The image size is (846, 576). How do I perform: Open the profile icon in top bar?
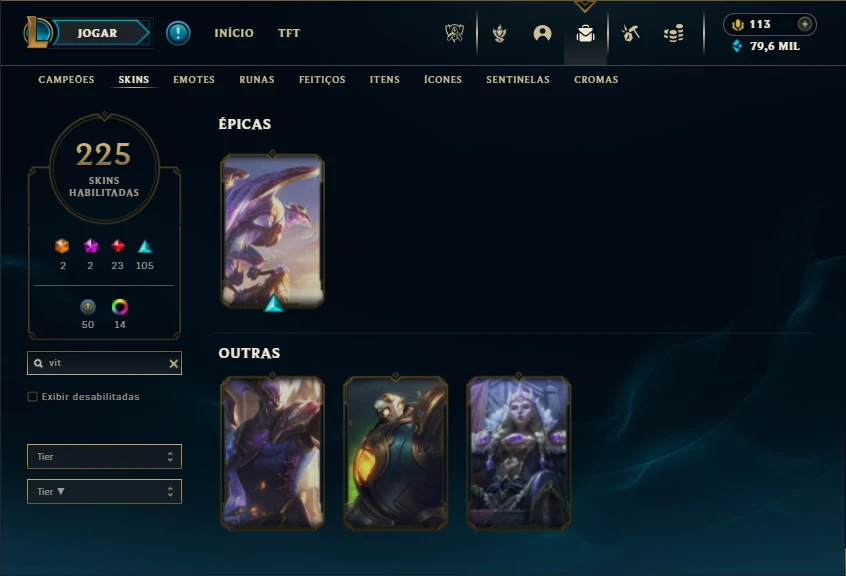pos(542,33)
